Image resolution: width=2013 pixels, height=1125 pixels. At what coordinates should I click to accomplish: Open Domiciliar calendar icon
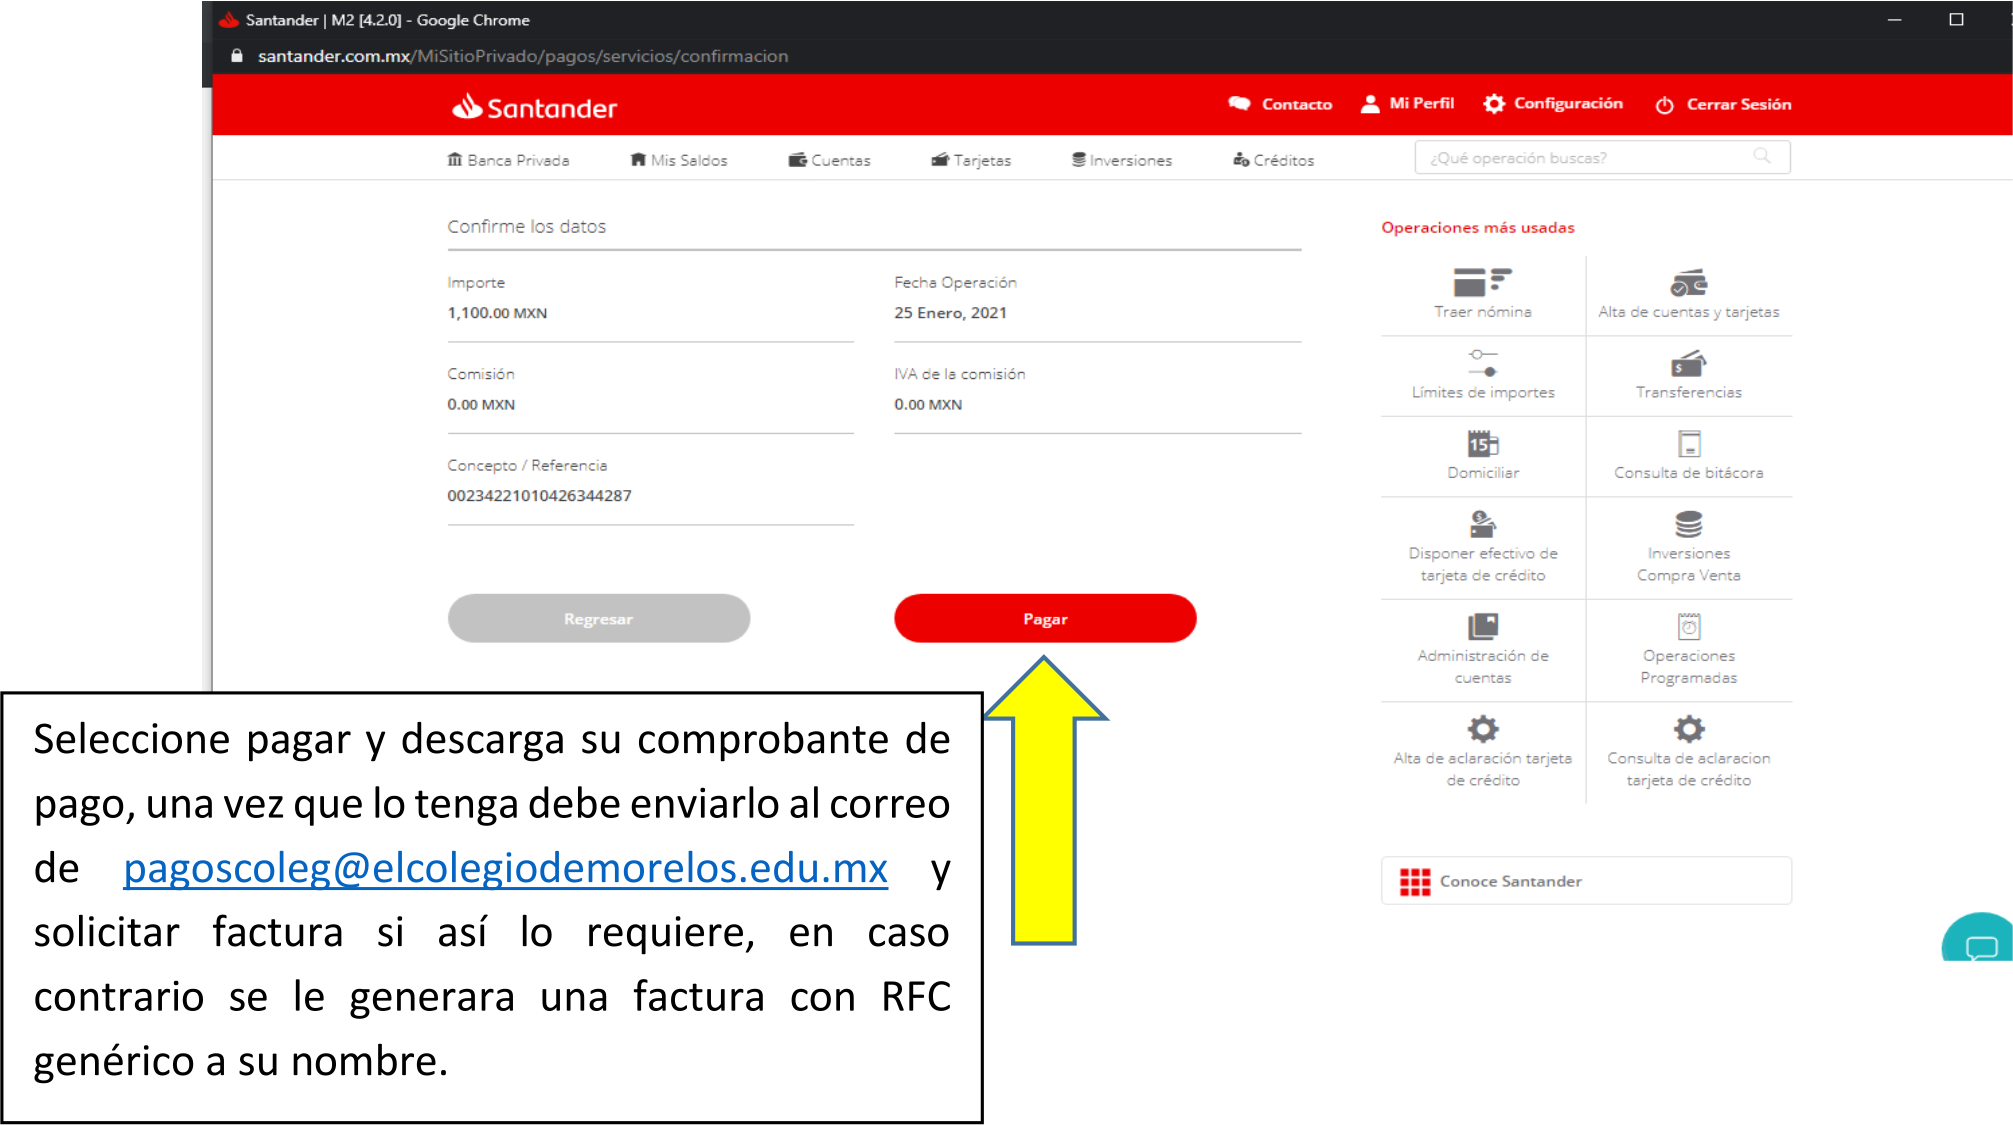pos(1482,443)
